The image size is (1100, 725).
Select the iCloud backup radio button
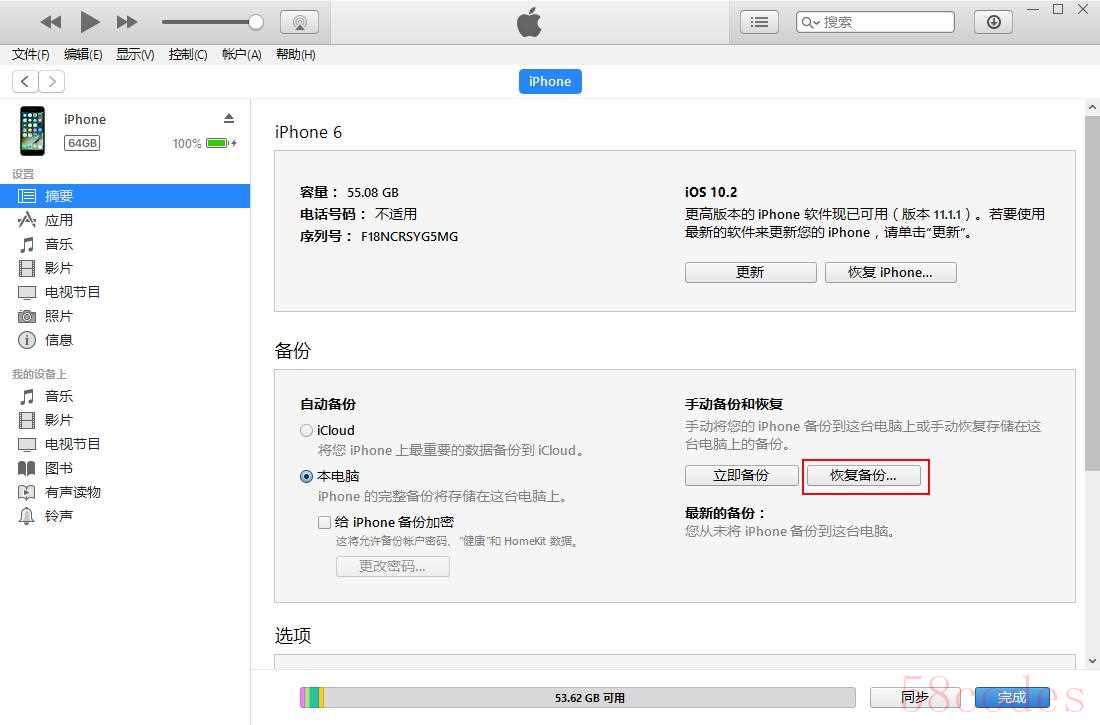tap(306, 430)
